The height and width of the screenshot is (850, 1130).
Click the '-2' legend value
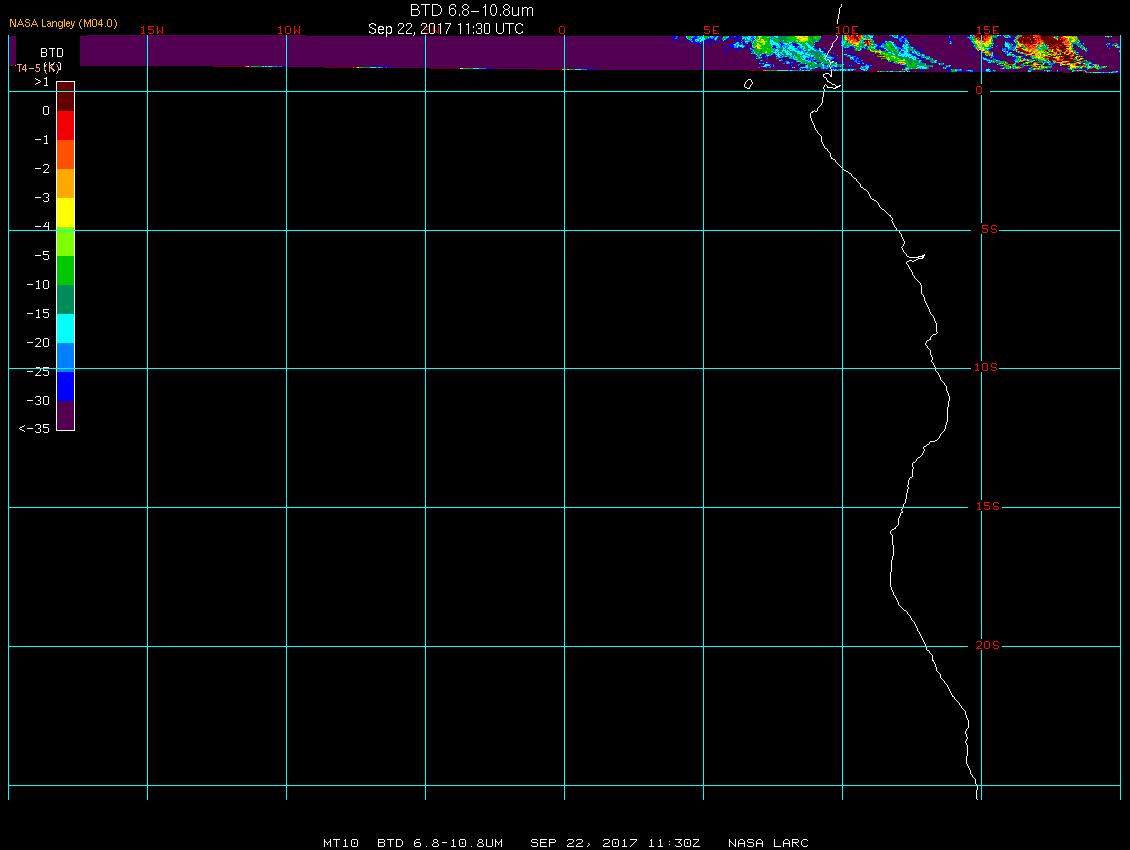coord(42,169)
